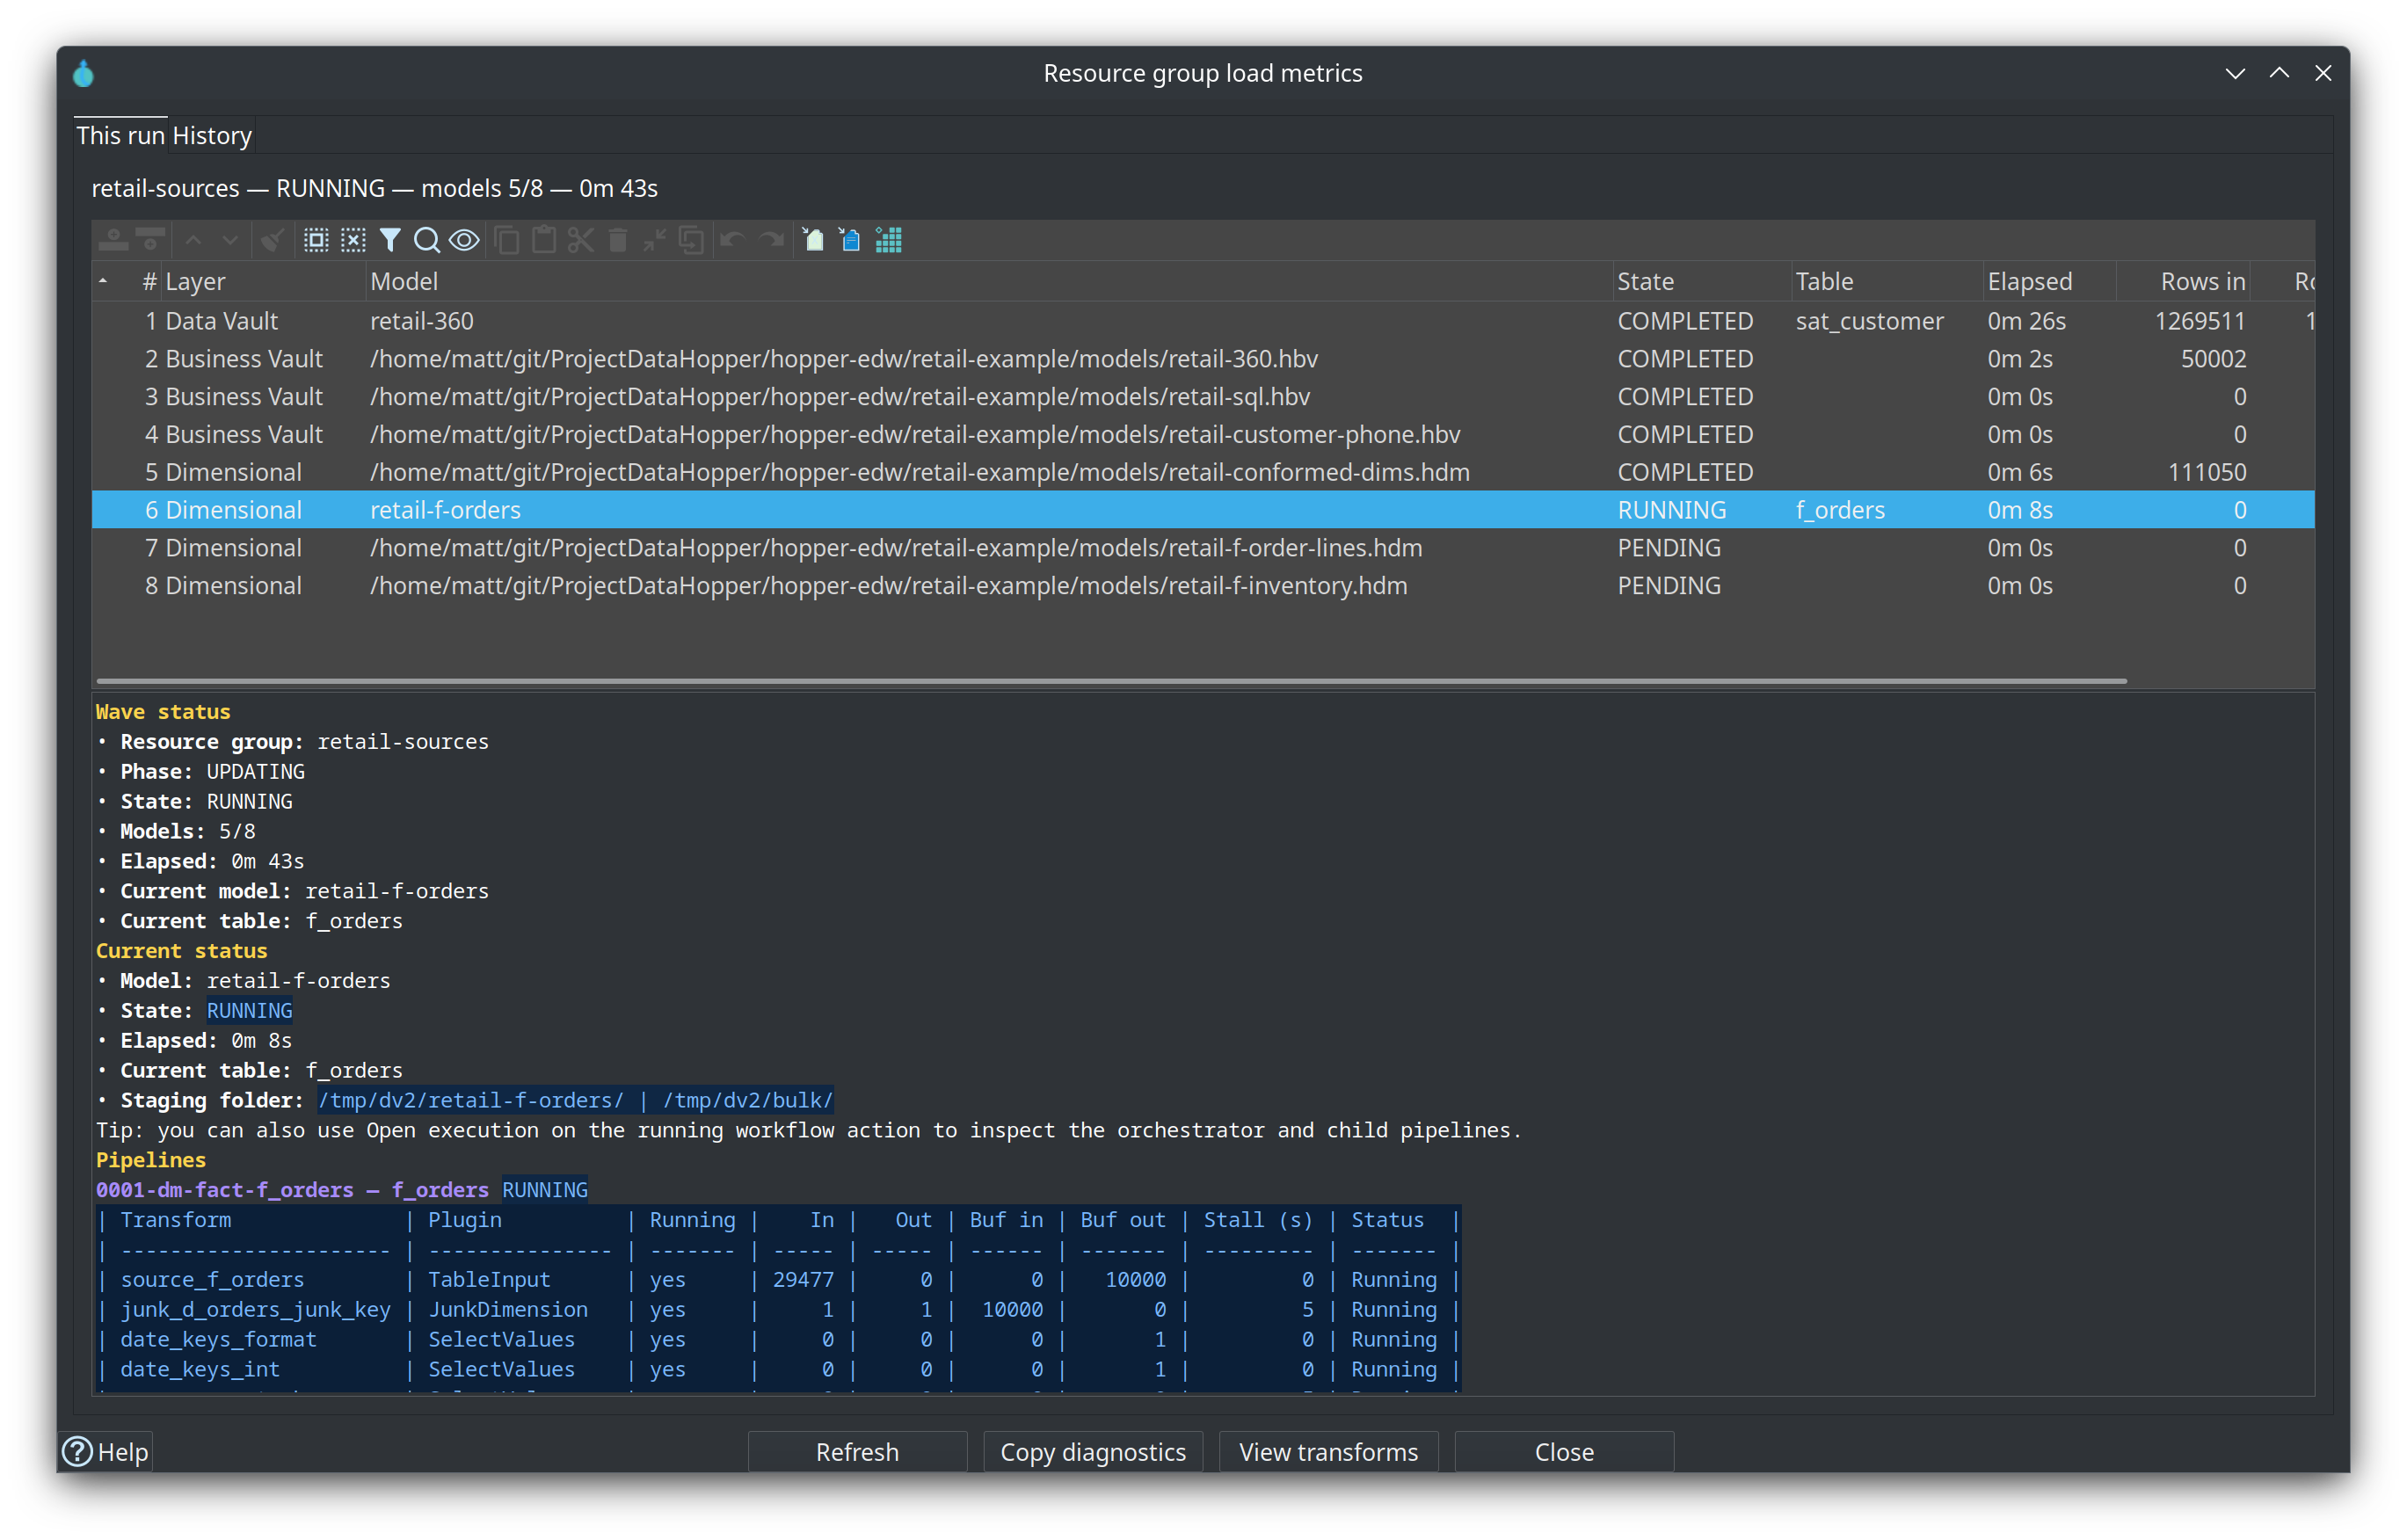Sort by the Elapsed column header
Image resolution: width=2407 pixels, height=1540 pixels.
(2048, 281)
